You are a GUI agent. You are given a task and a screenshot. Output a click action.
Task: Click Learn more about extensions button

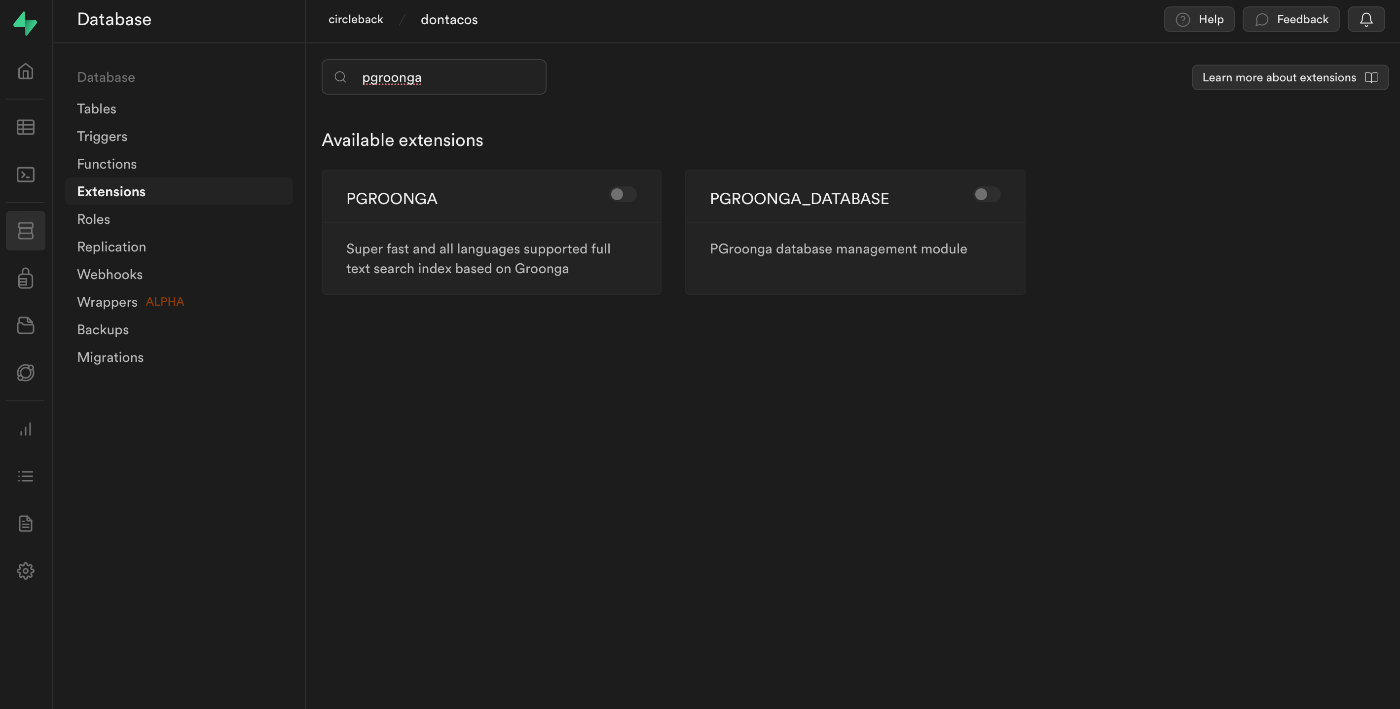point(1290,77)
